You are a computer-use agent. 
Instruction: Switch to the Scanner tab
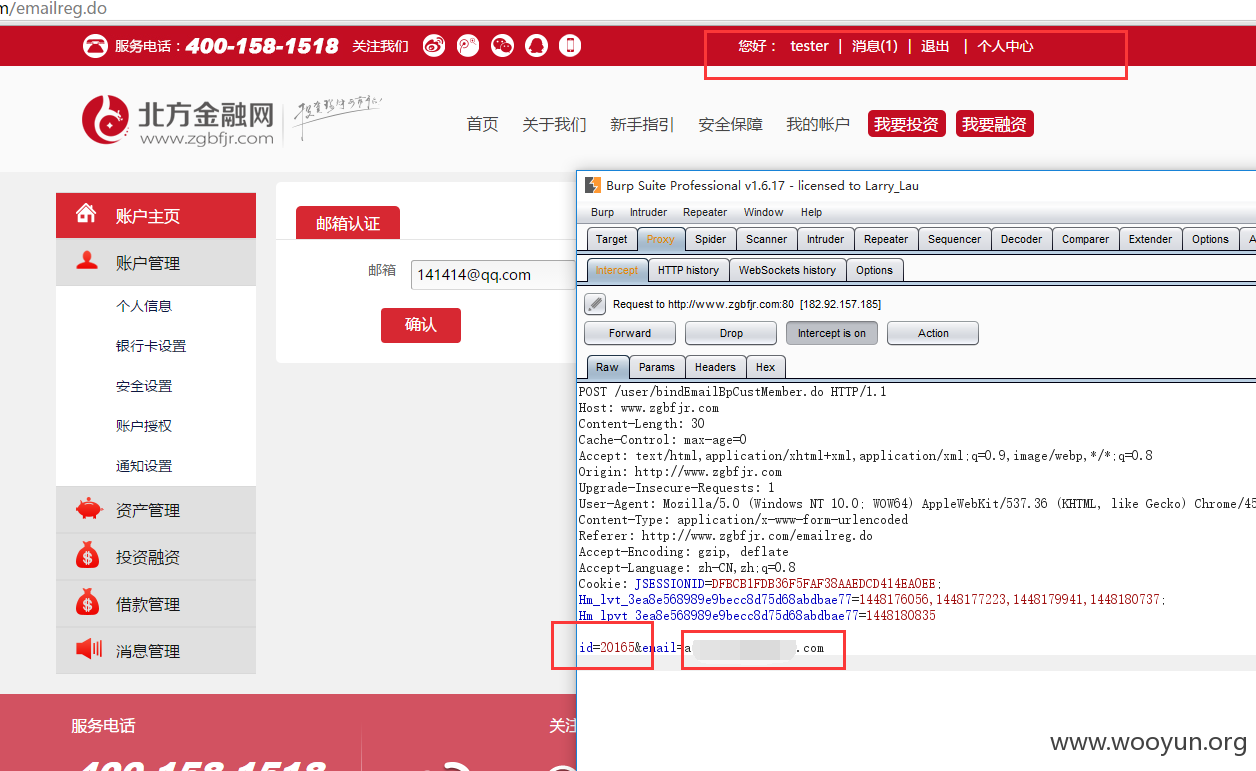(x=766, y=239)
